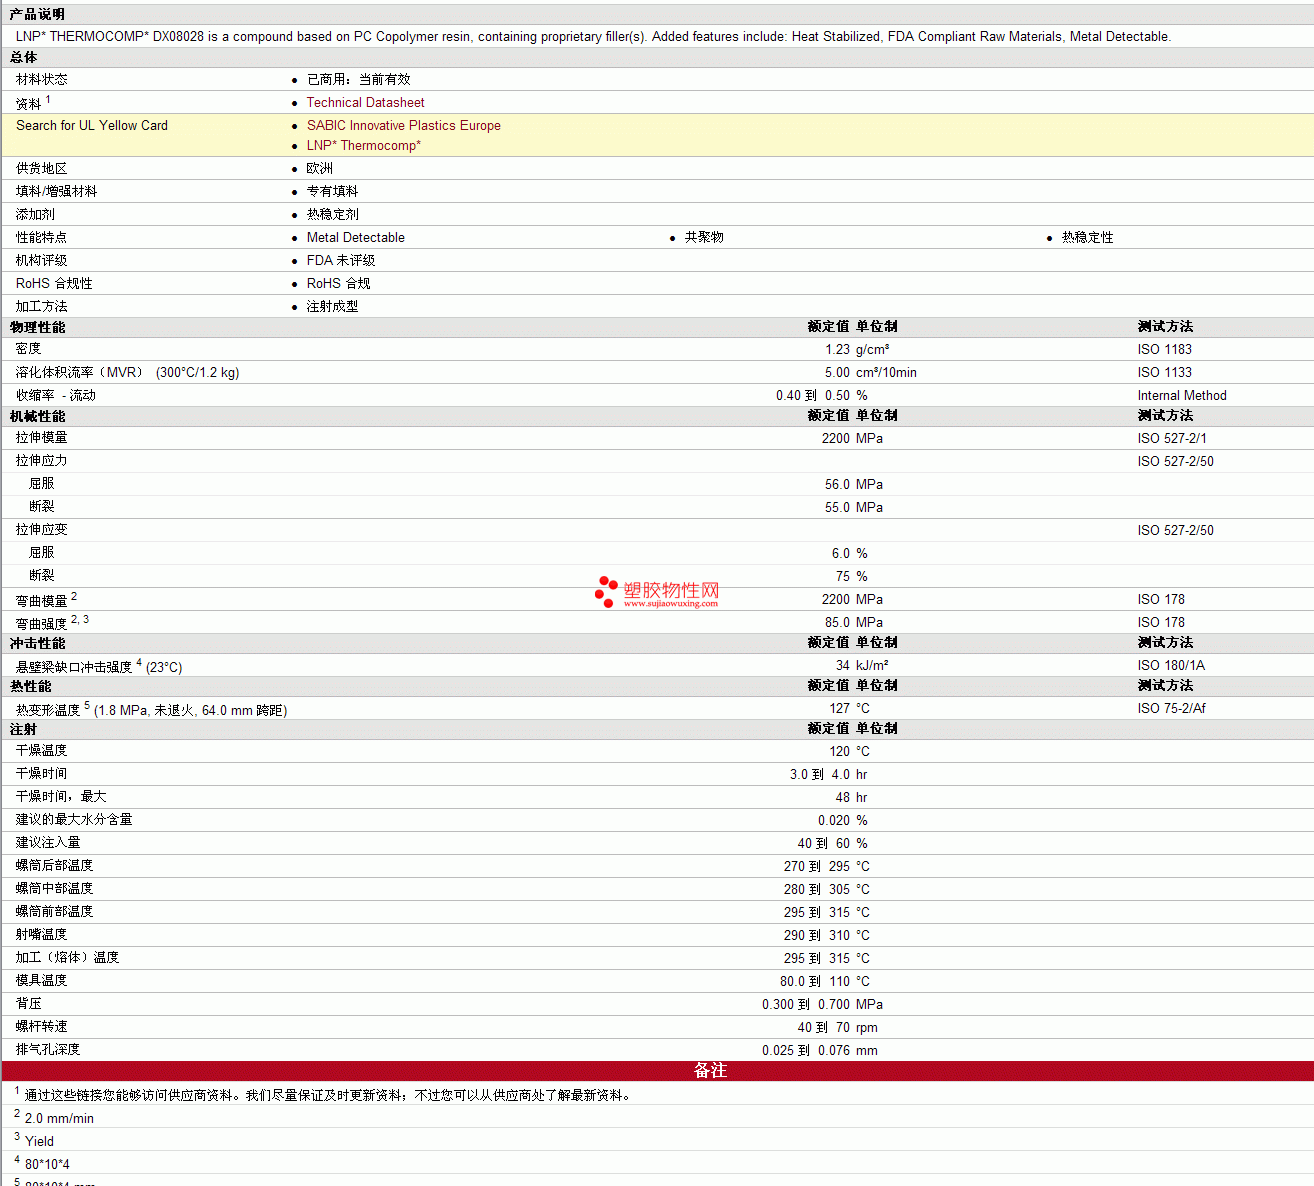Click the 冲击性能 section header
Image resolution: width=1314 pixels, height=1186 pixels.
tap(37, 643)
